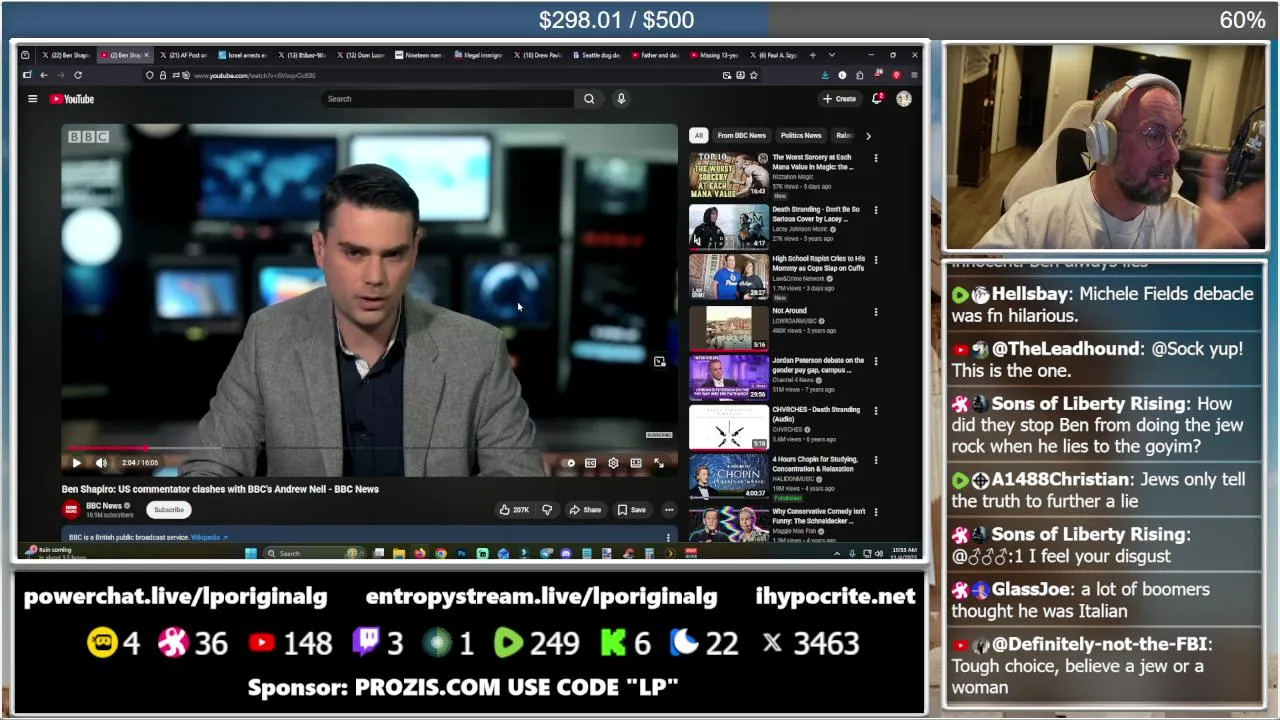
Task: Open options menu for Chopin video
Action: 876,461
